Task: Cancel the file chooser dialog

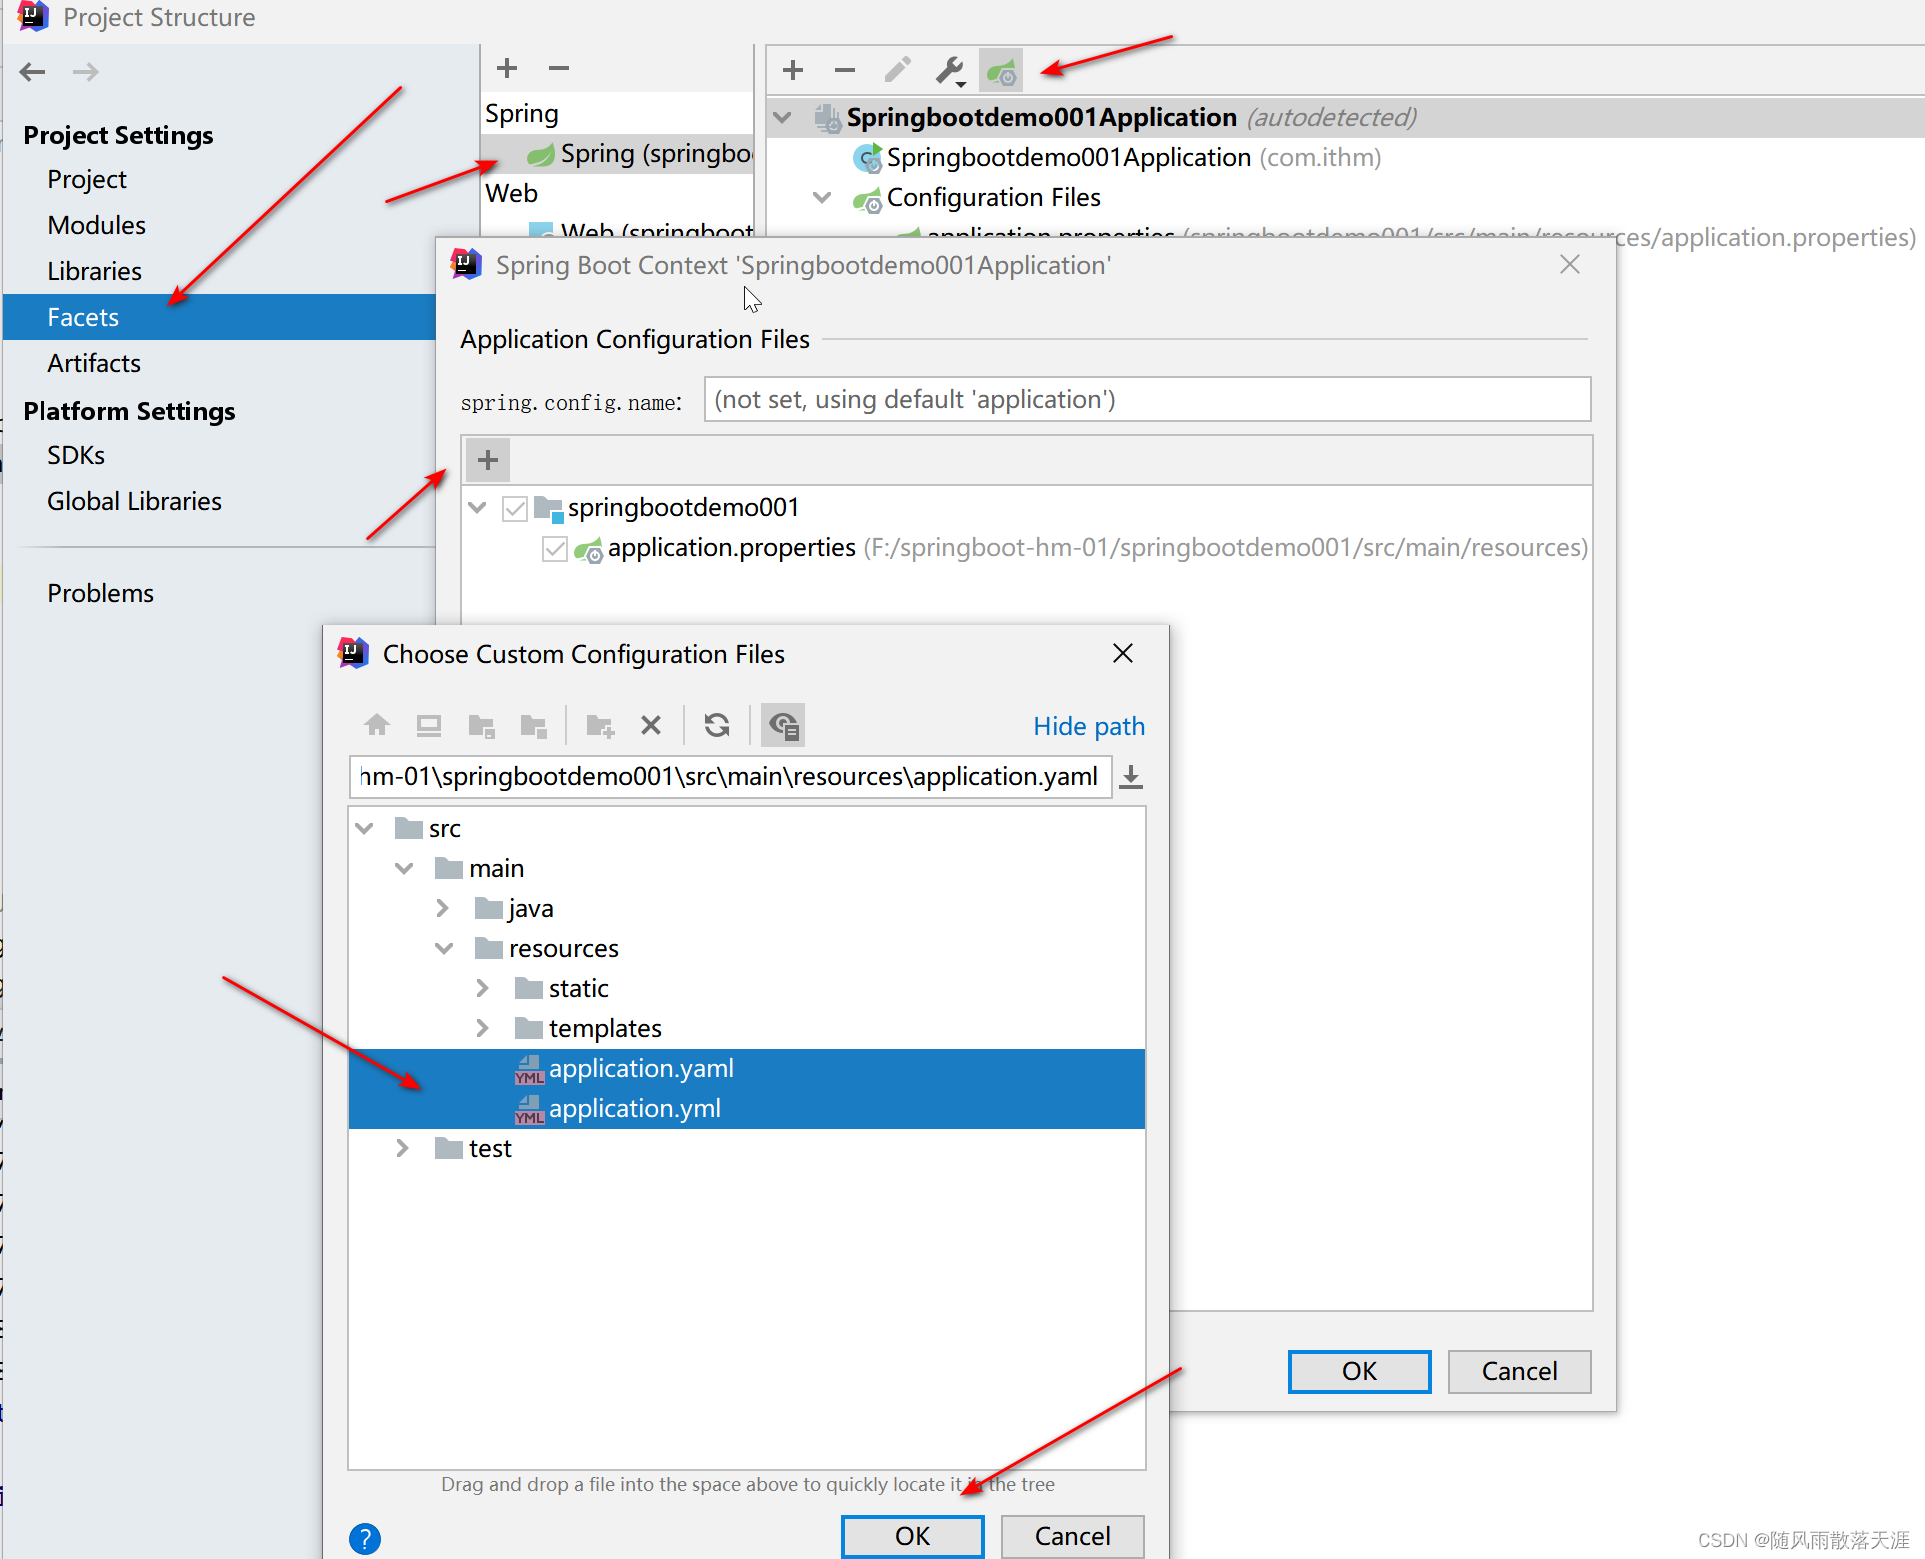Action: (x=1072, y=1536)
